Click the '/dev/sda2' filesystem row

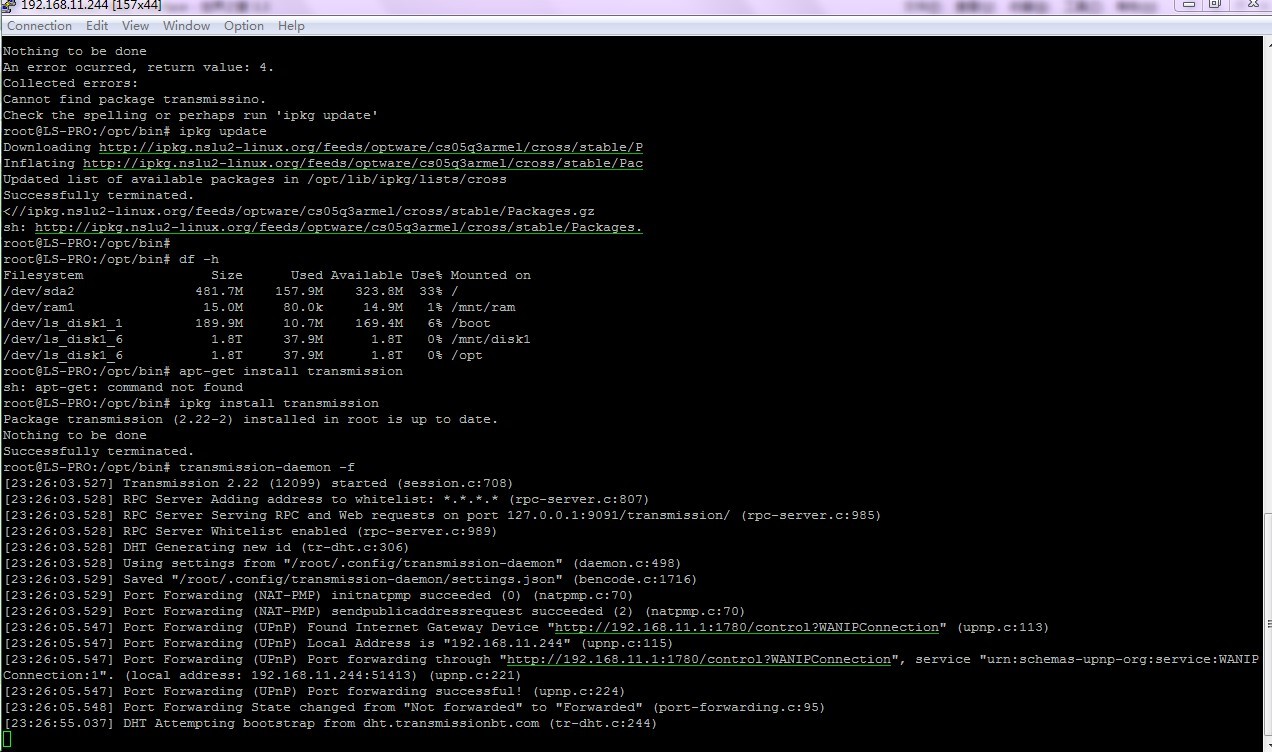231,292
